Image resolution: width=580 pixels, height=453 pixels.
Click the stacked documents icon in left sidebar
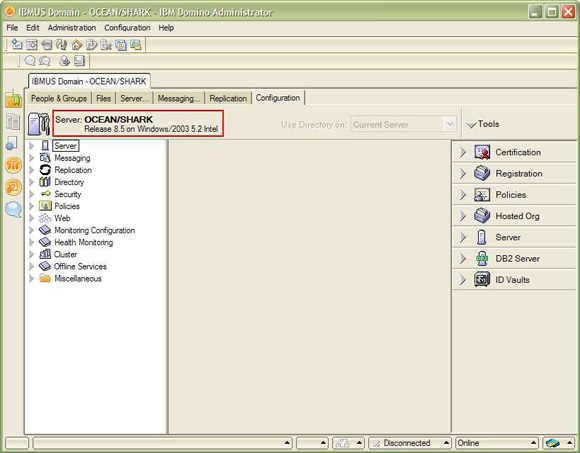click(13, 122)
